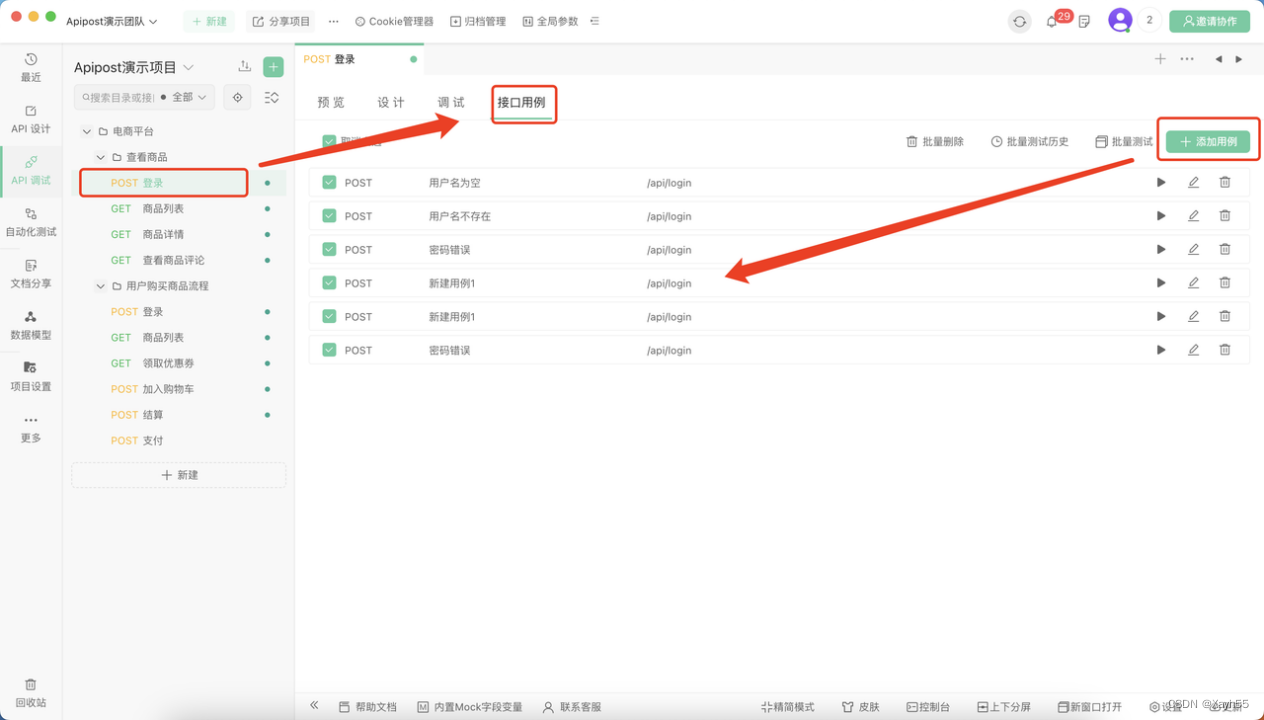Image resolution: width=1264 pixels, height=720 pixels.
Task: Check the select-all checkbox in the case list header
Action: pos(330,141)
